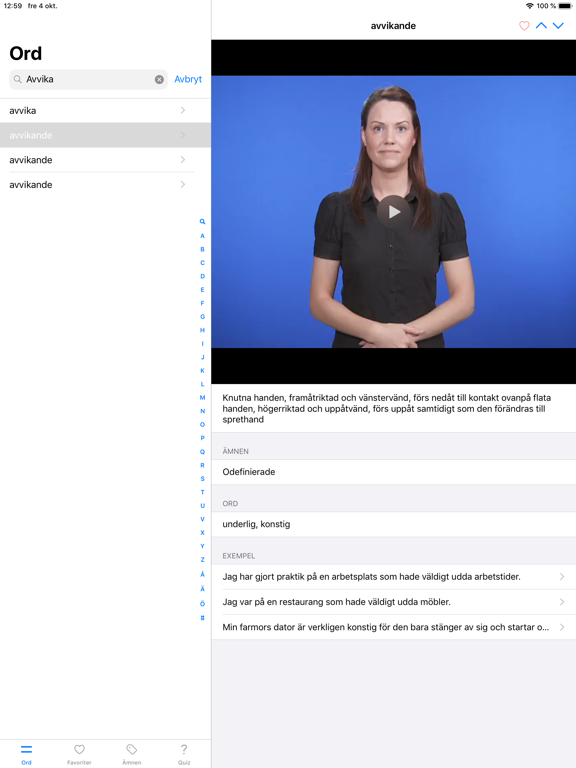The image size is (576, 768).
Task: Clear the search field text
Action: pyautogui.click(x=159, y=79)
